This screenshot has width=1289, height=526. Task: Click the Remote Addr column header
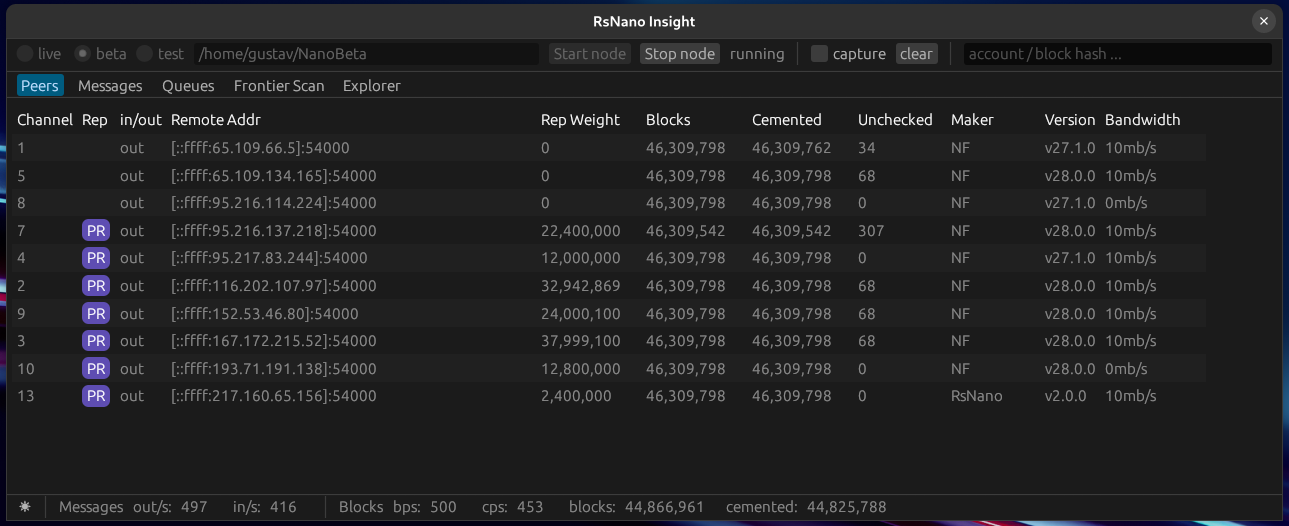point(216,120)
